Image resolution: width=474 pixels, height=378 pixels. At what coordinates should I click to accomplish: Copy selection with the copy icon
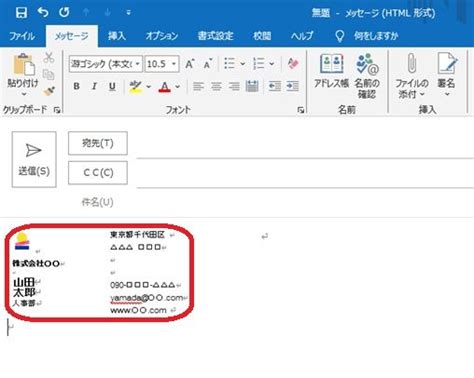pyautogui.click(x=49, y=75)
